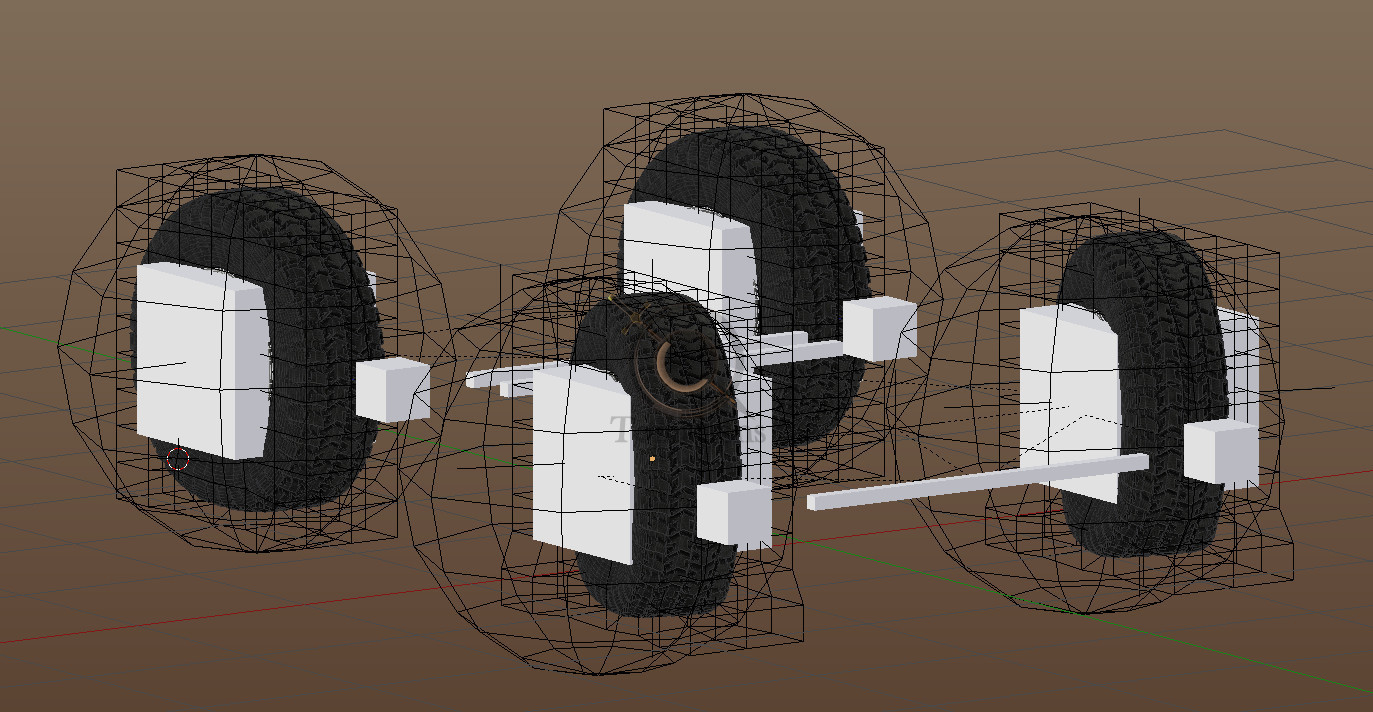Click the long white axle beam
This screenshot has height=712, width=1373.
pos(950,480)
